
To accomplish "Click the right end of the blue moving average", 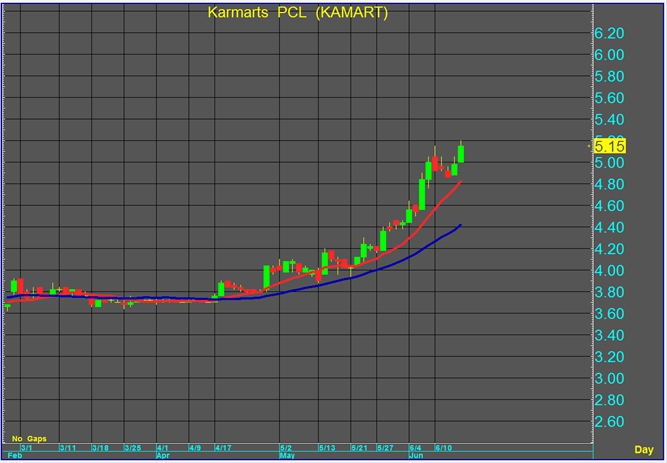I will tap(461, 225).
